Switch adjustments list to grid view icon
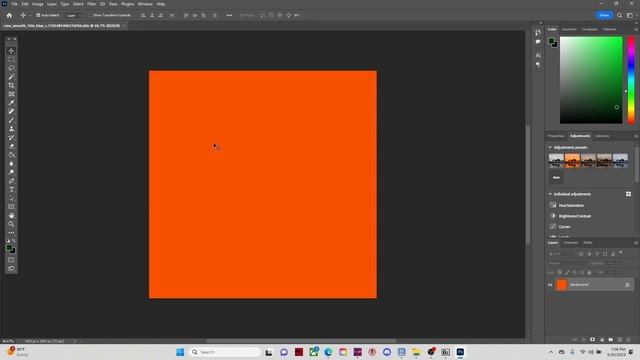640x360 pixels. (629, 194)
